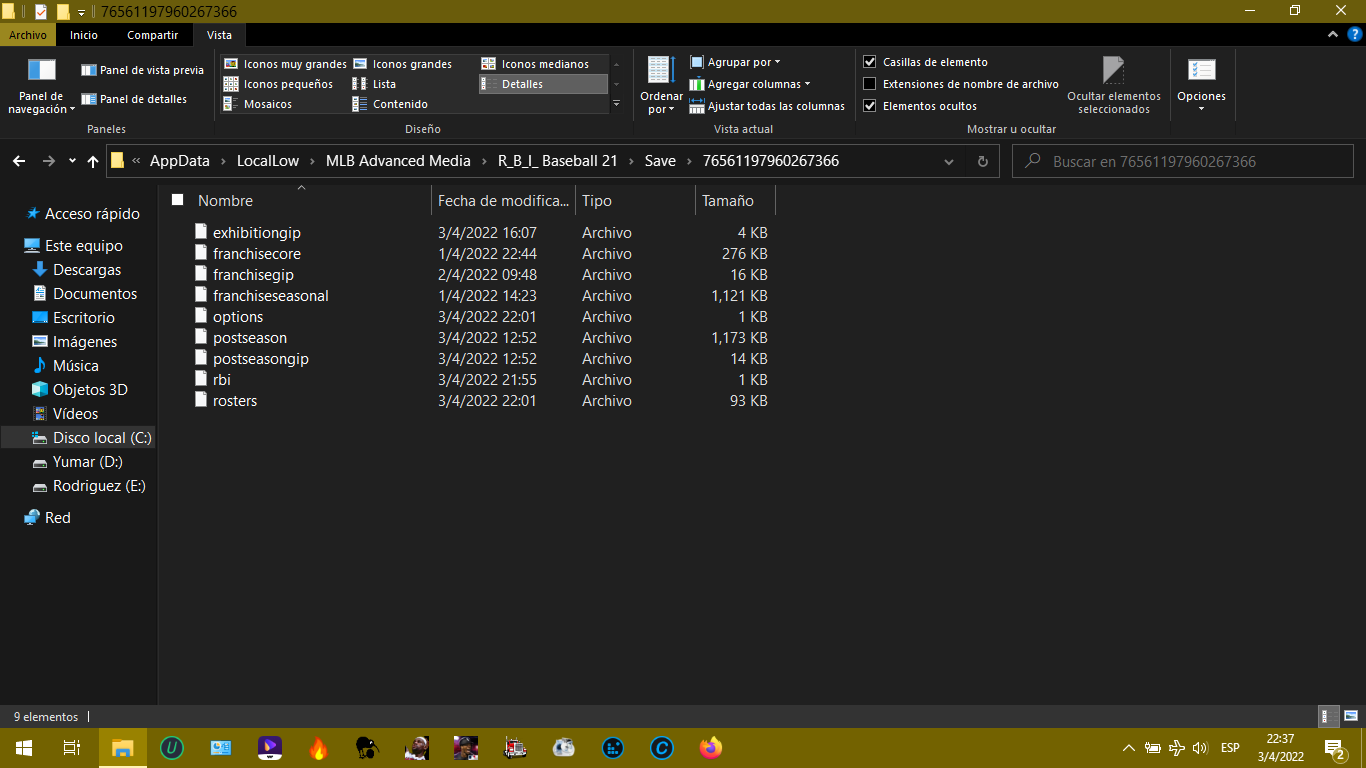Collapse the ribbon with the chevron
Image resolution: width=1366 pixels, height=768 pixels.
(1332, 35)
